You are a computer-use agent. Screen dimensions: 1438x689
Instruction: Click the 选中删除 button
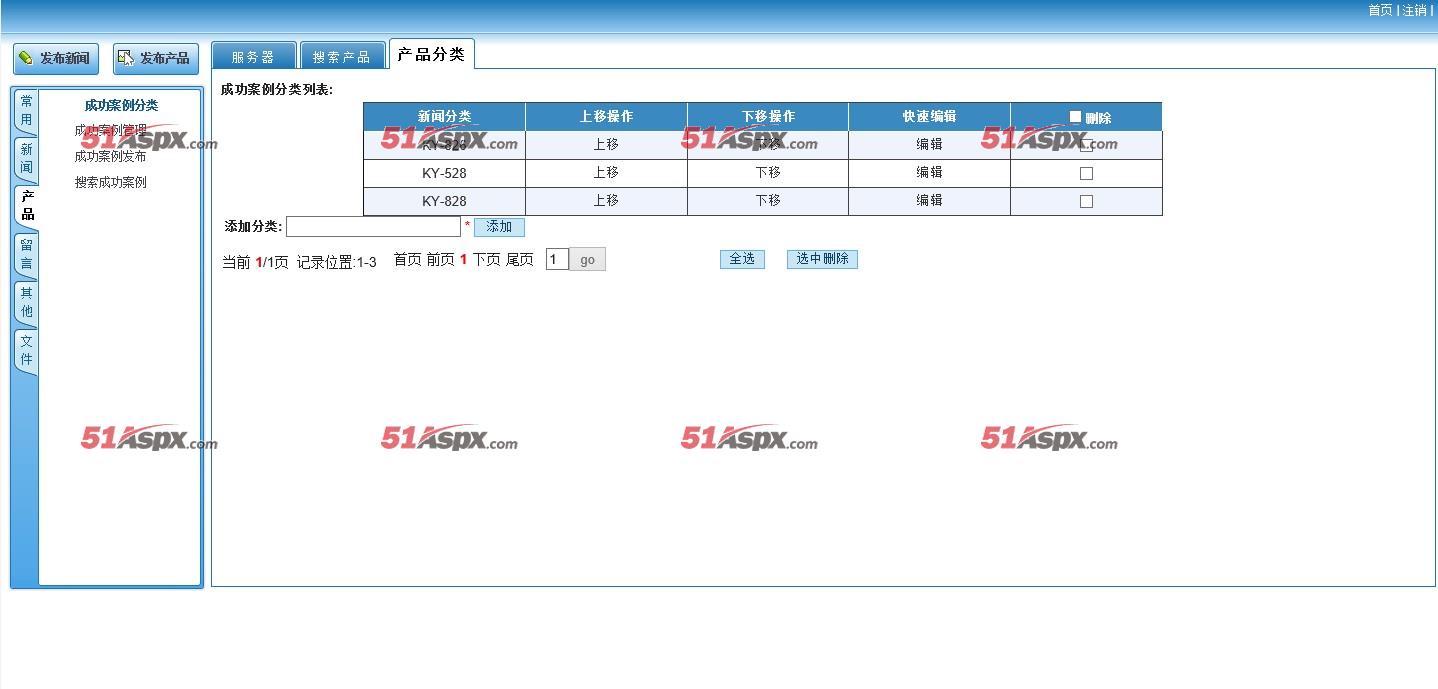coord(822,259)
